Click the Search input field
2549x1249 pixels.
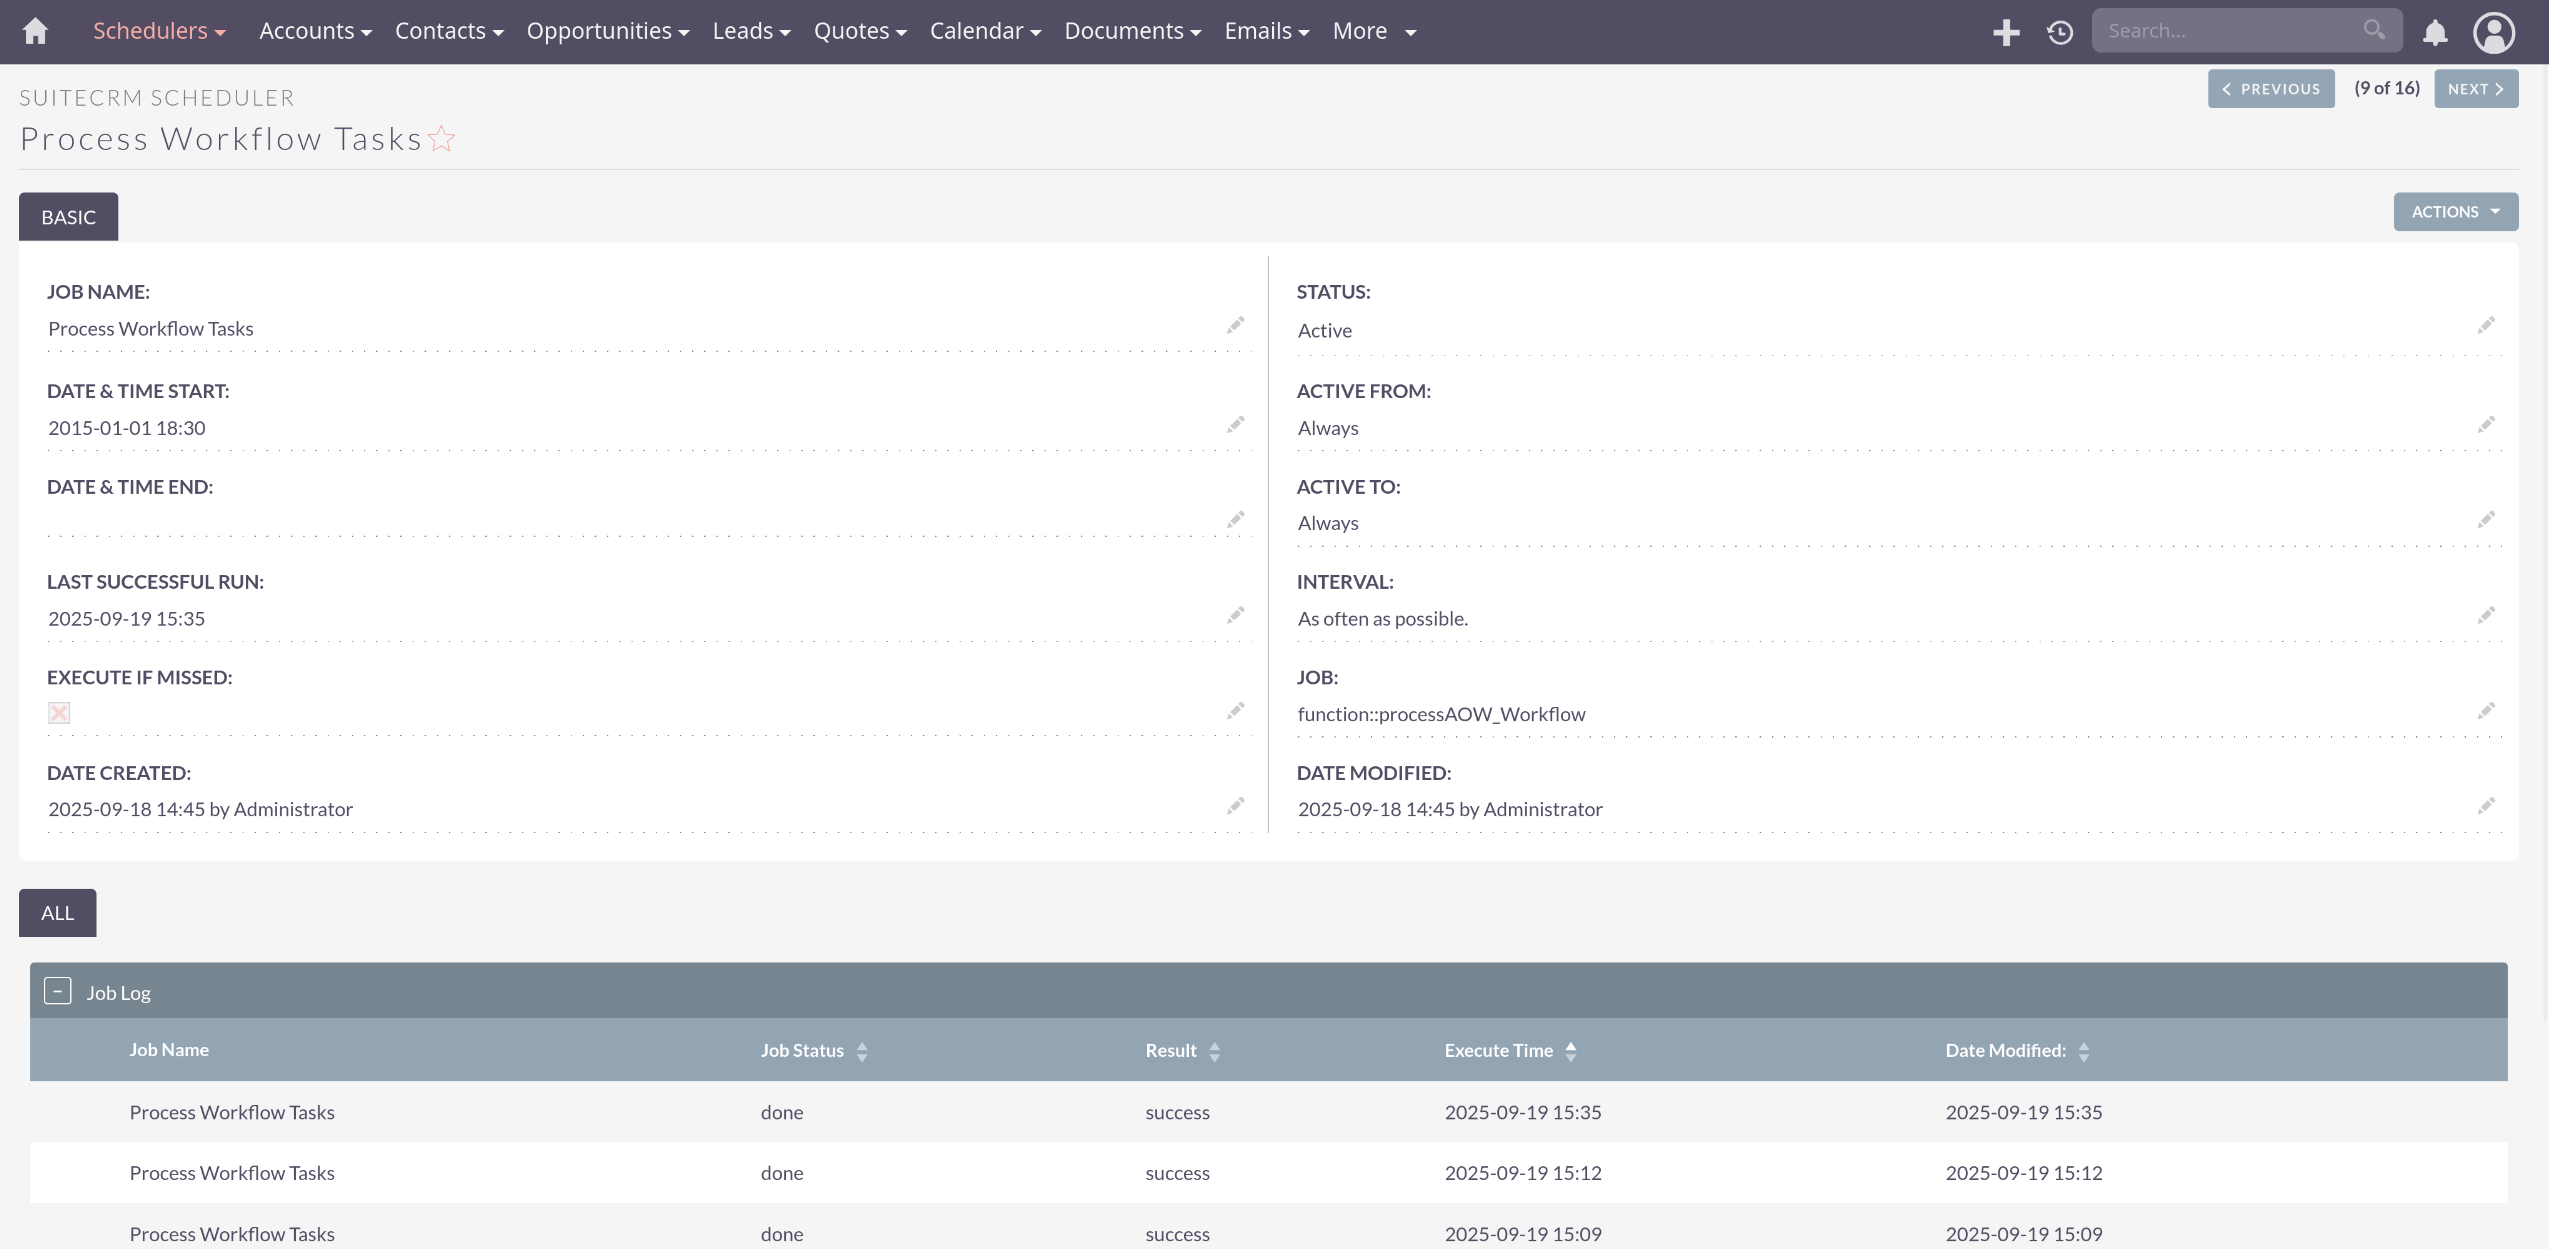pos(2230,31)
